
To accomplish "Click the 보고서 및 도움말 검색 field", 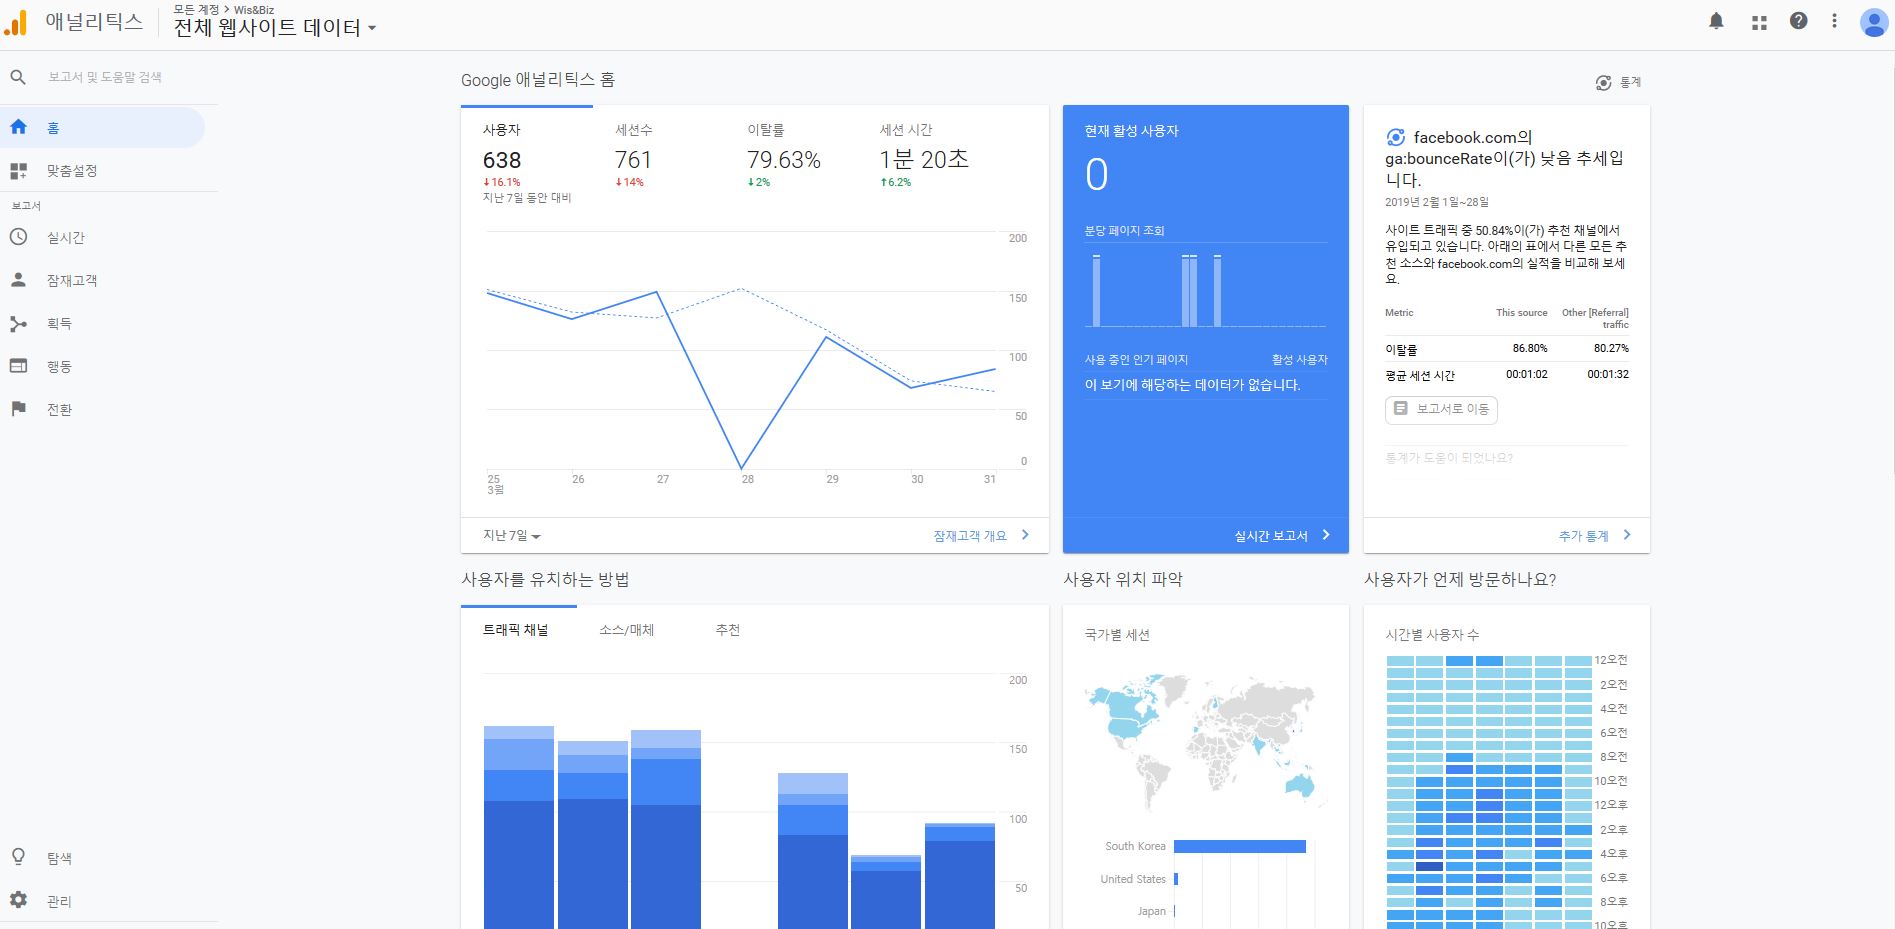I will 105,77.
